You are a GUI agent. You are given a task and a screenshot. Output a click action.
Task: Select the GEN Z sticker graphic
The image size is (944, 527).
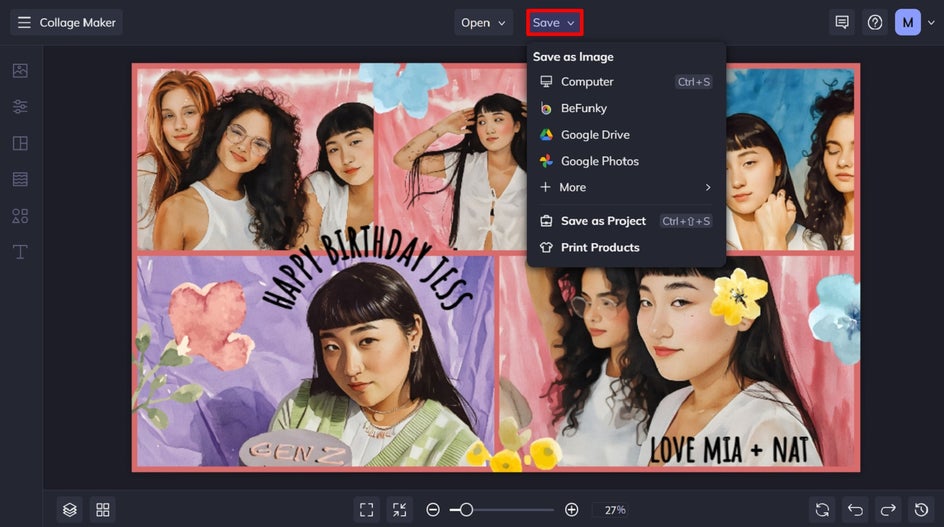click(294, 449)
